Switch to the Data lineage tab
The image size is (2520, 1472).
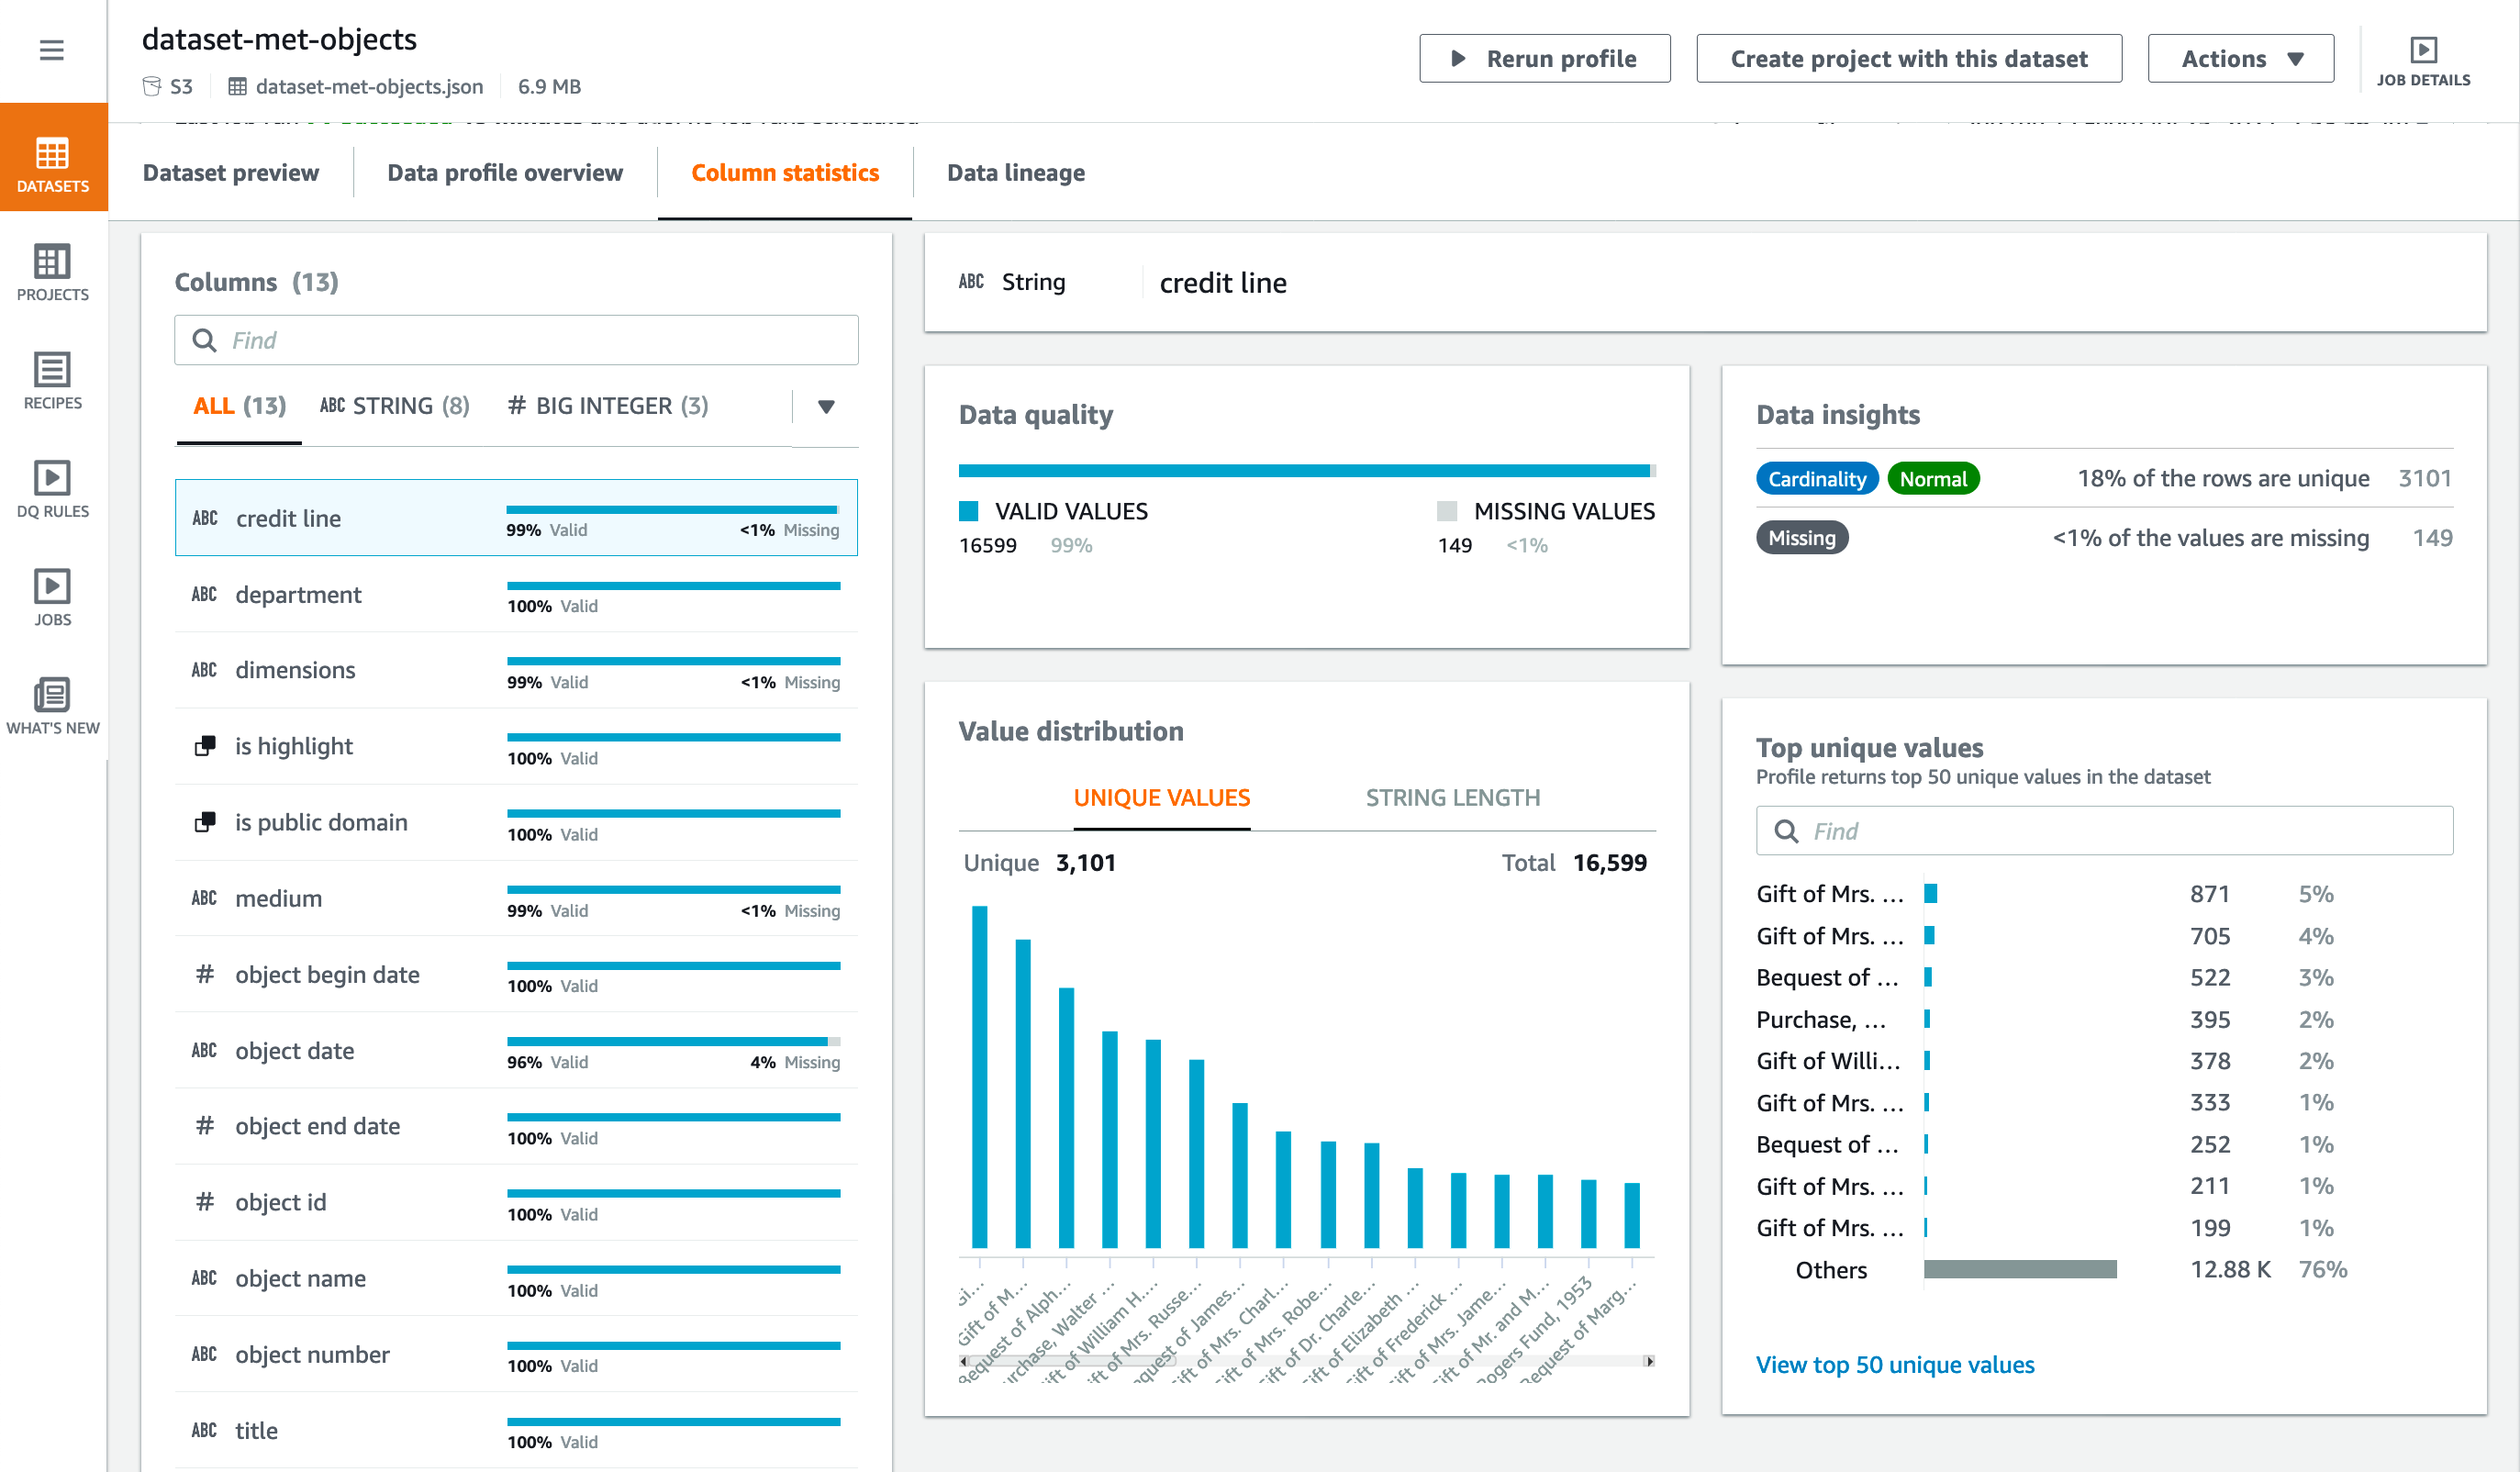[x=1015, y=172]
